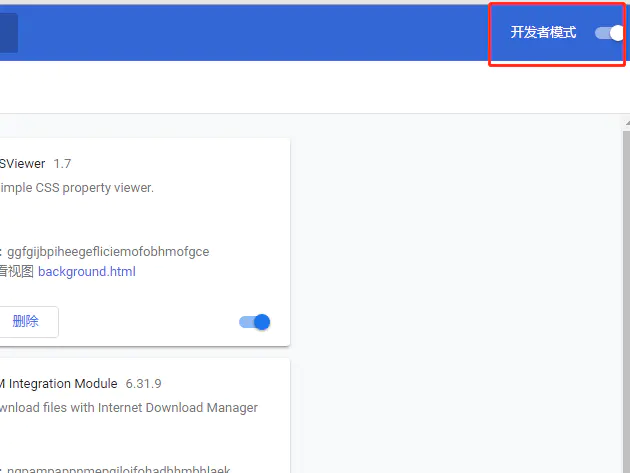The height and width of the screenshot is (473, 630).
Task: Click the 'Simple CSS property viewer.' description
Action: [x=76, y=188]
